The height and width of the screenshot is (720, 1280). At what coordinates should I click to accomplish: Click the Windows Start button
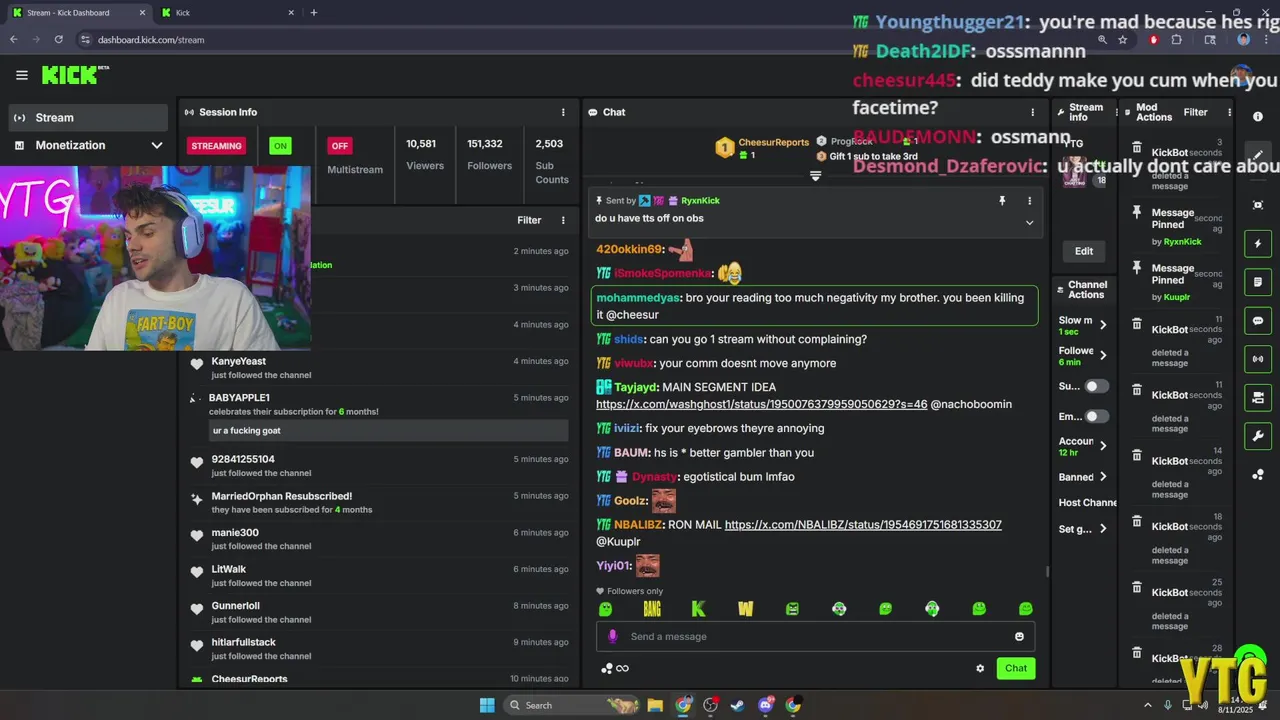coord(487,705)
